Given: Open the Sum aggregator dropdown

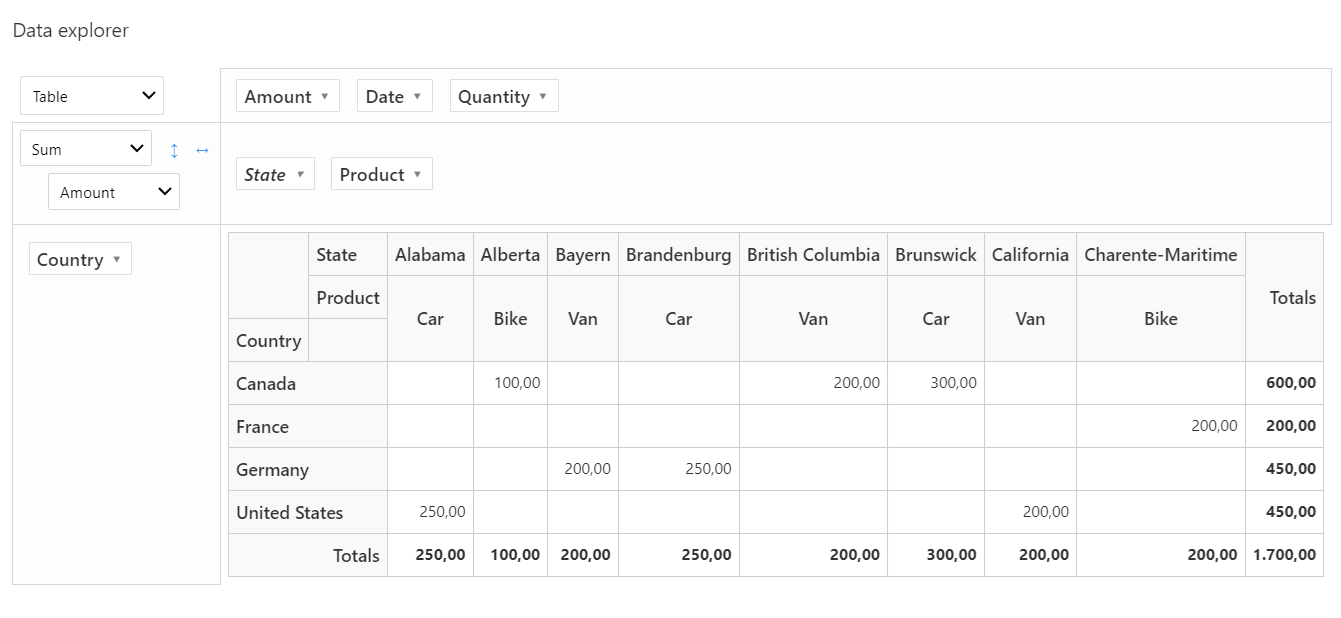Looking at the screenshot, I should coord(86,149).
